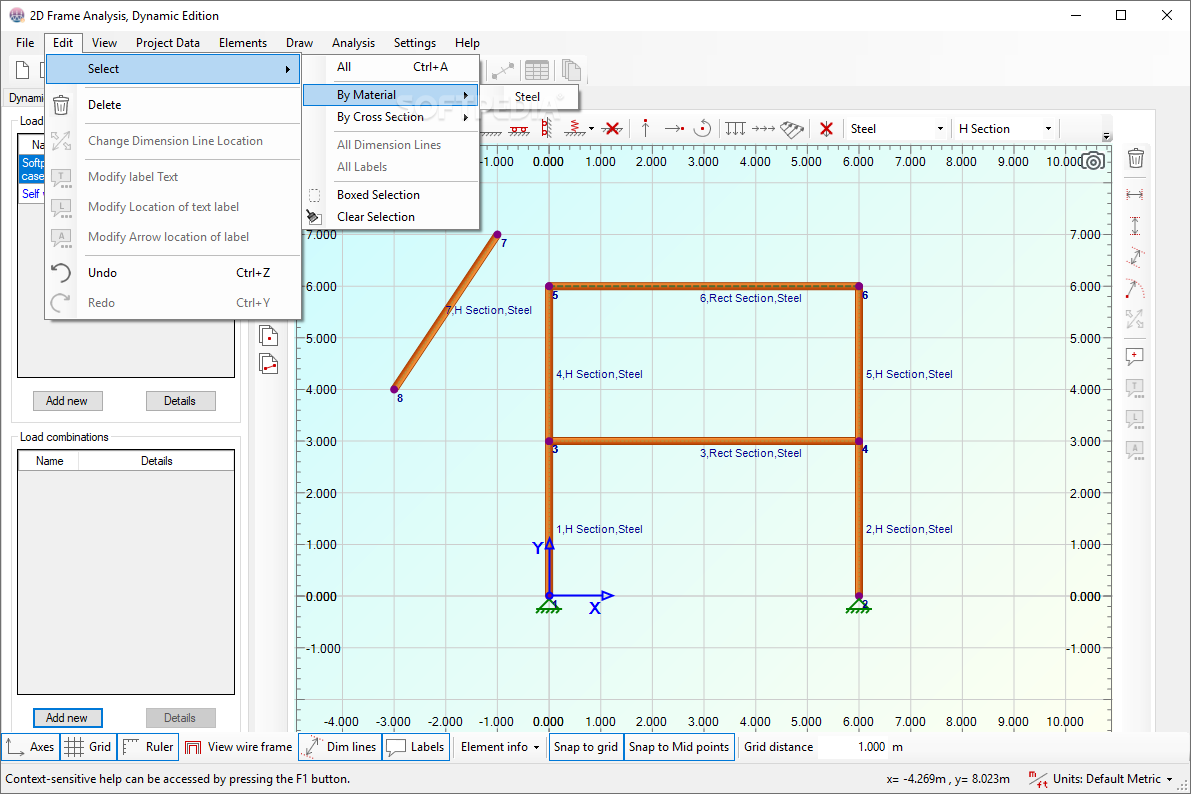Open the Help menu
The image size is (1191, 794).
tap(467, 43)
